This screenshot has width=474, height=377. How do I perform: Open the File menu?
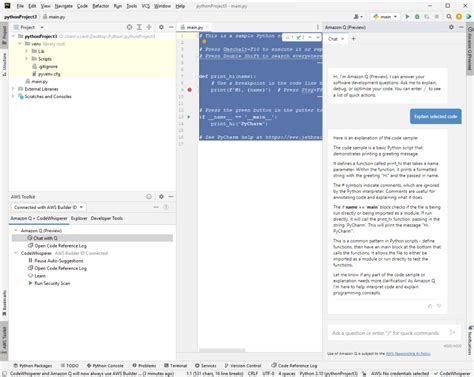tap(20, 6)
